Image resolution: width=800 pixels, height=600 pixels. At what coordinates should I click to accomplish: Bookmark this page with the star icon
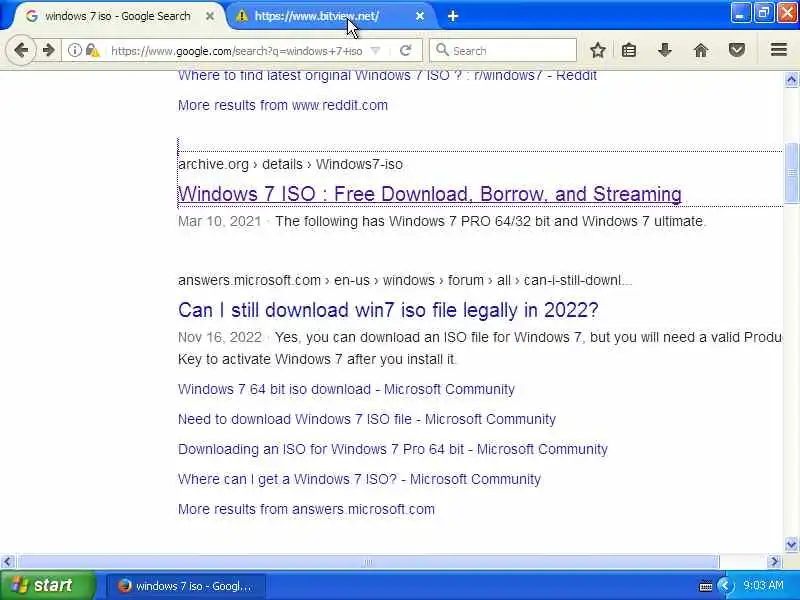597,50
